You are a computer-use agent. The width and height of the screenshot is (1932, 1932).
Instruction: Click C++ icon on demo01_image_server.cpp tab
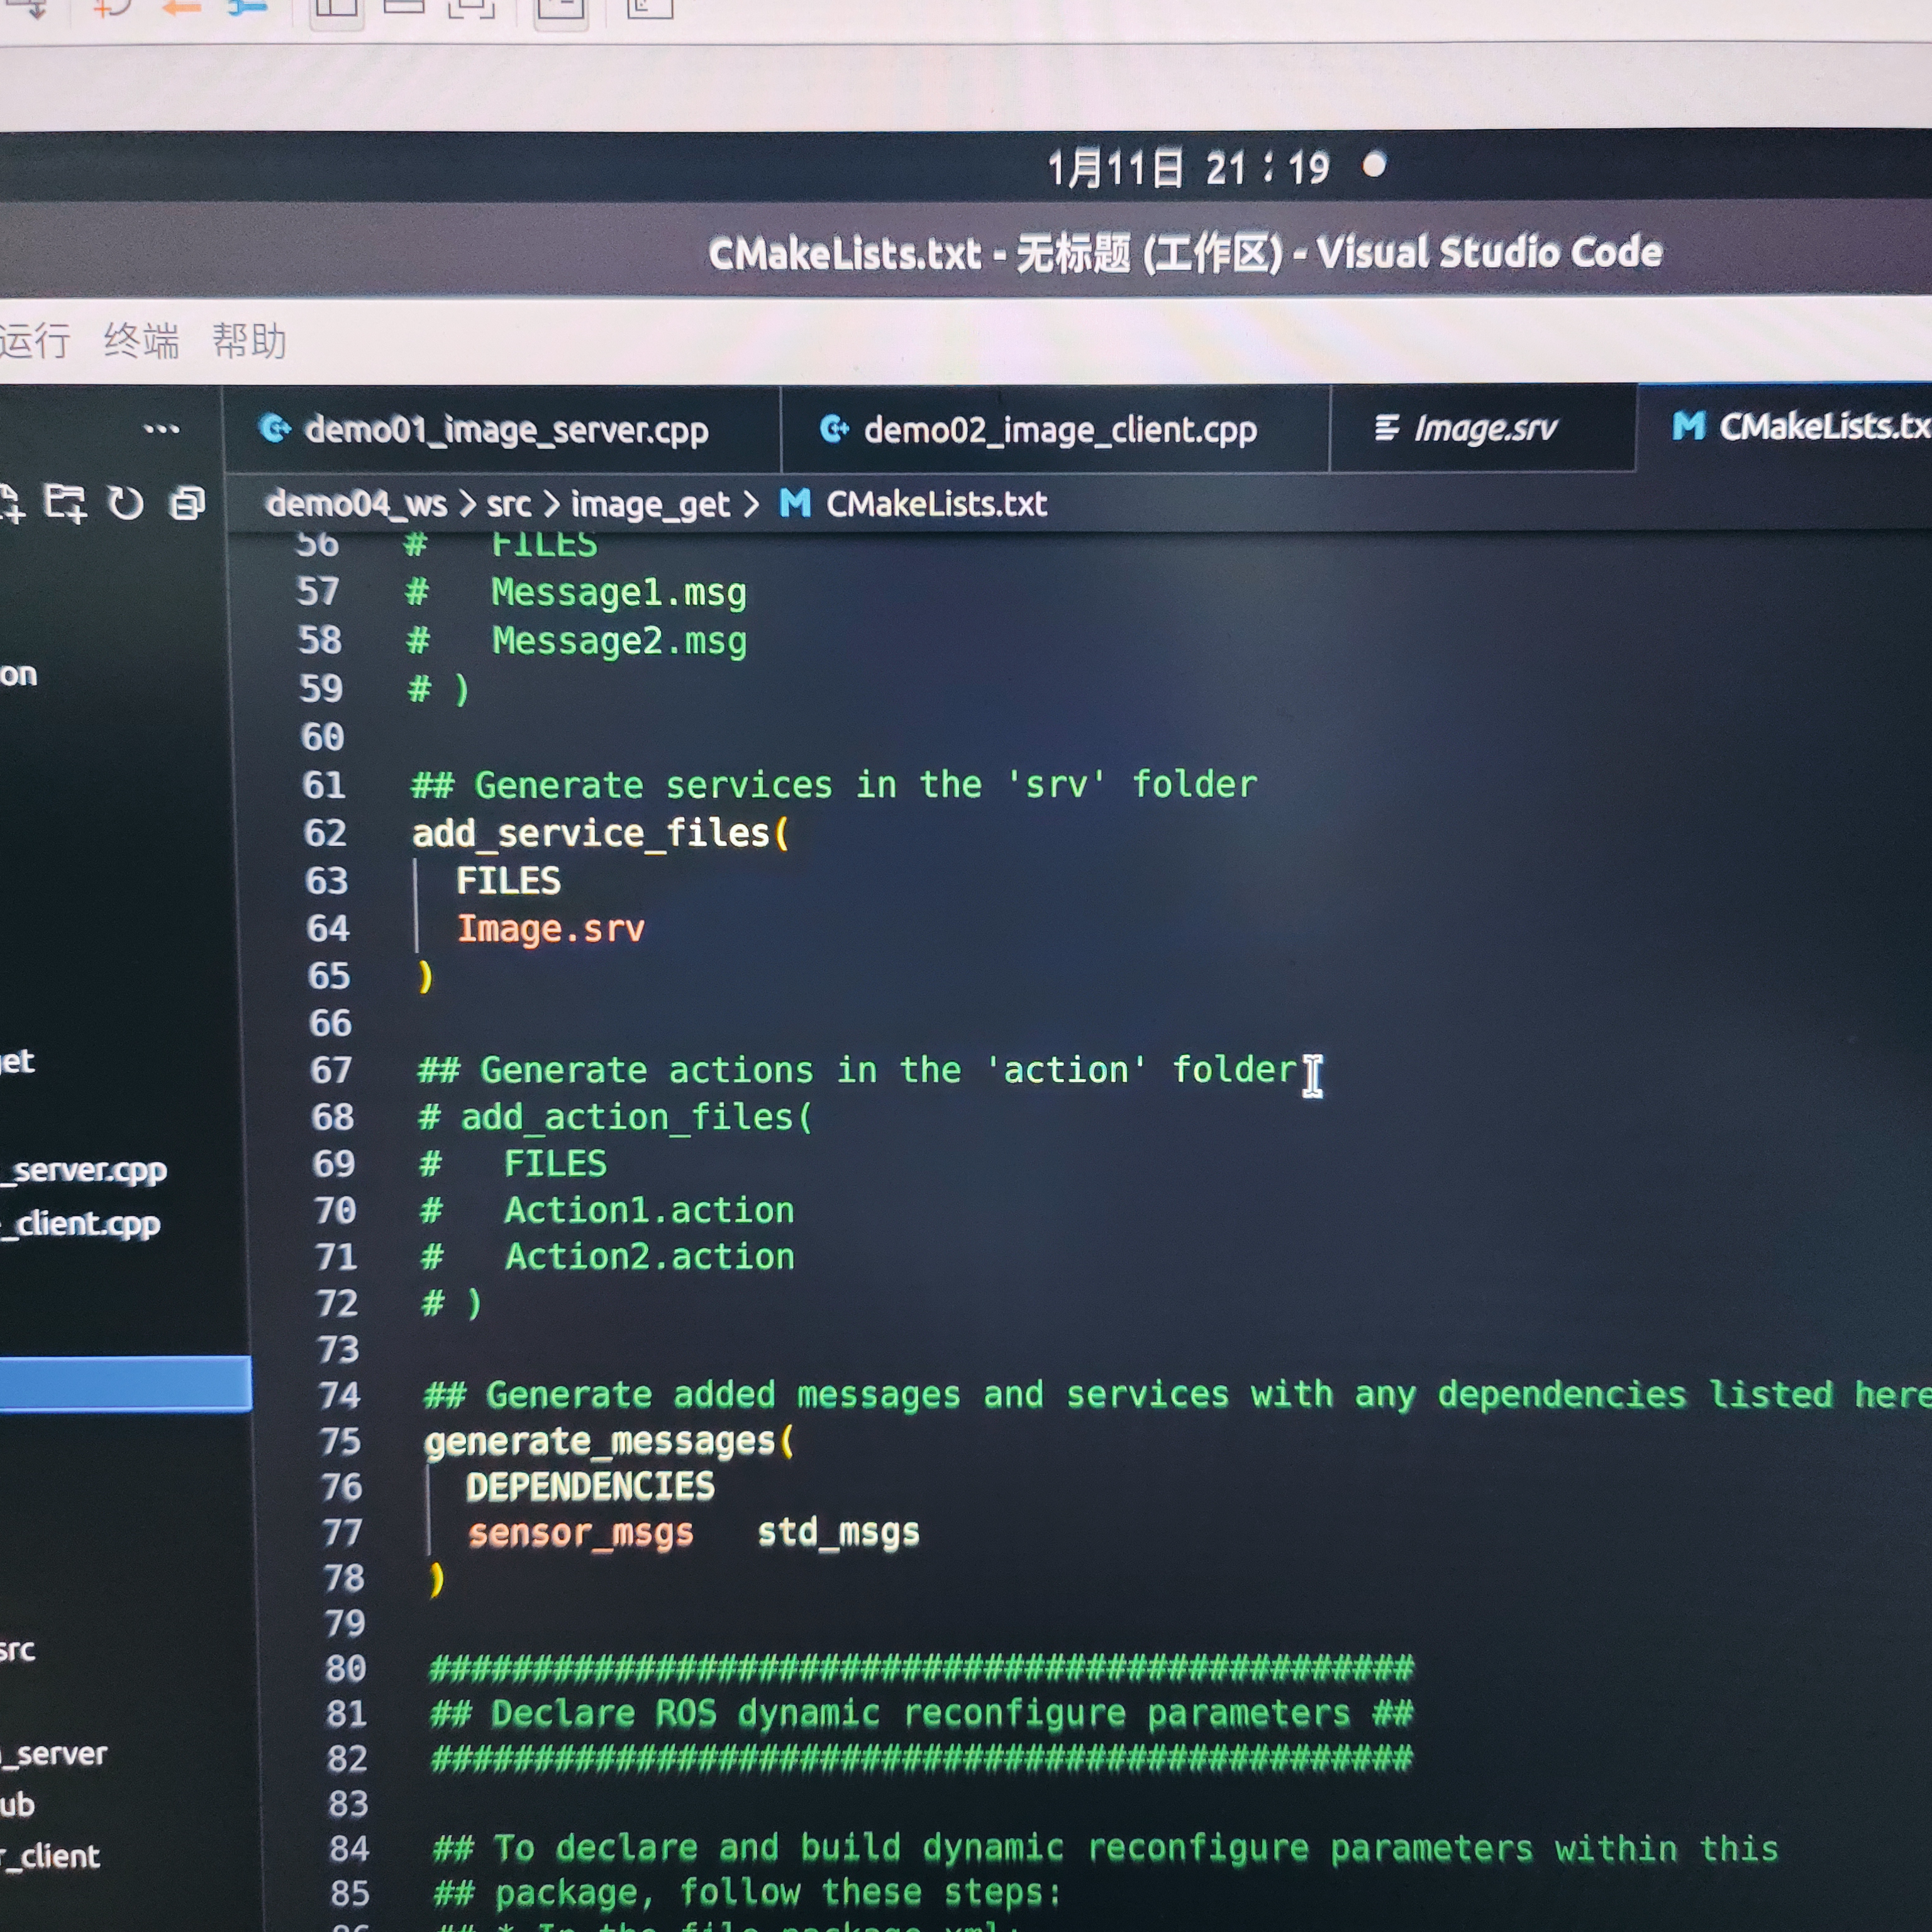274,429
